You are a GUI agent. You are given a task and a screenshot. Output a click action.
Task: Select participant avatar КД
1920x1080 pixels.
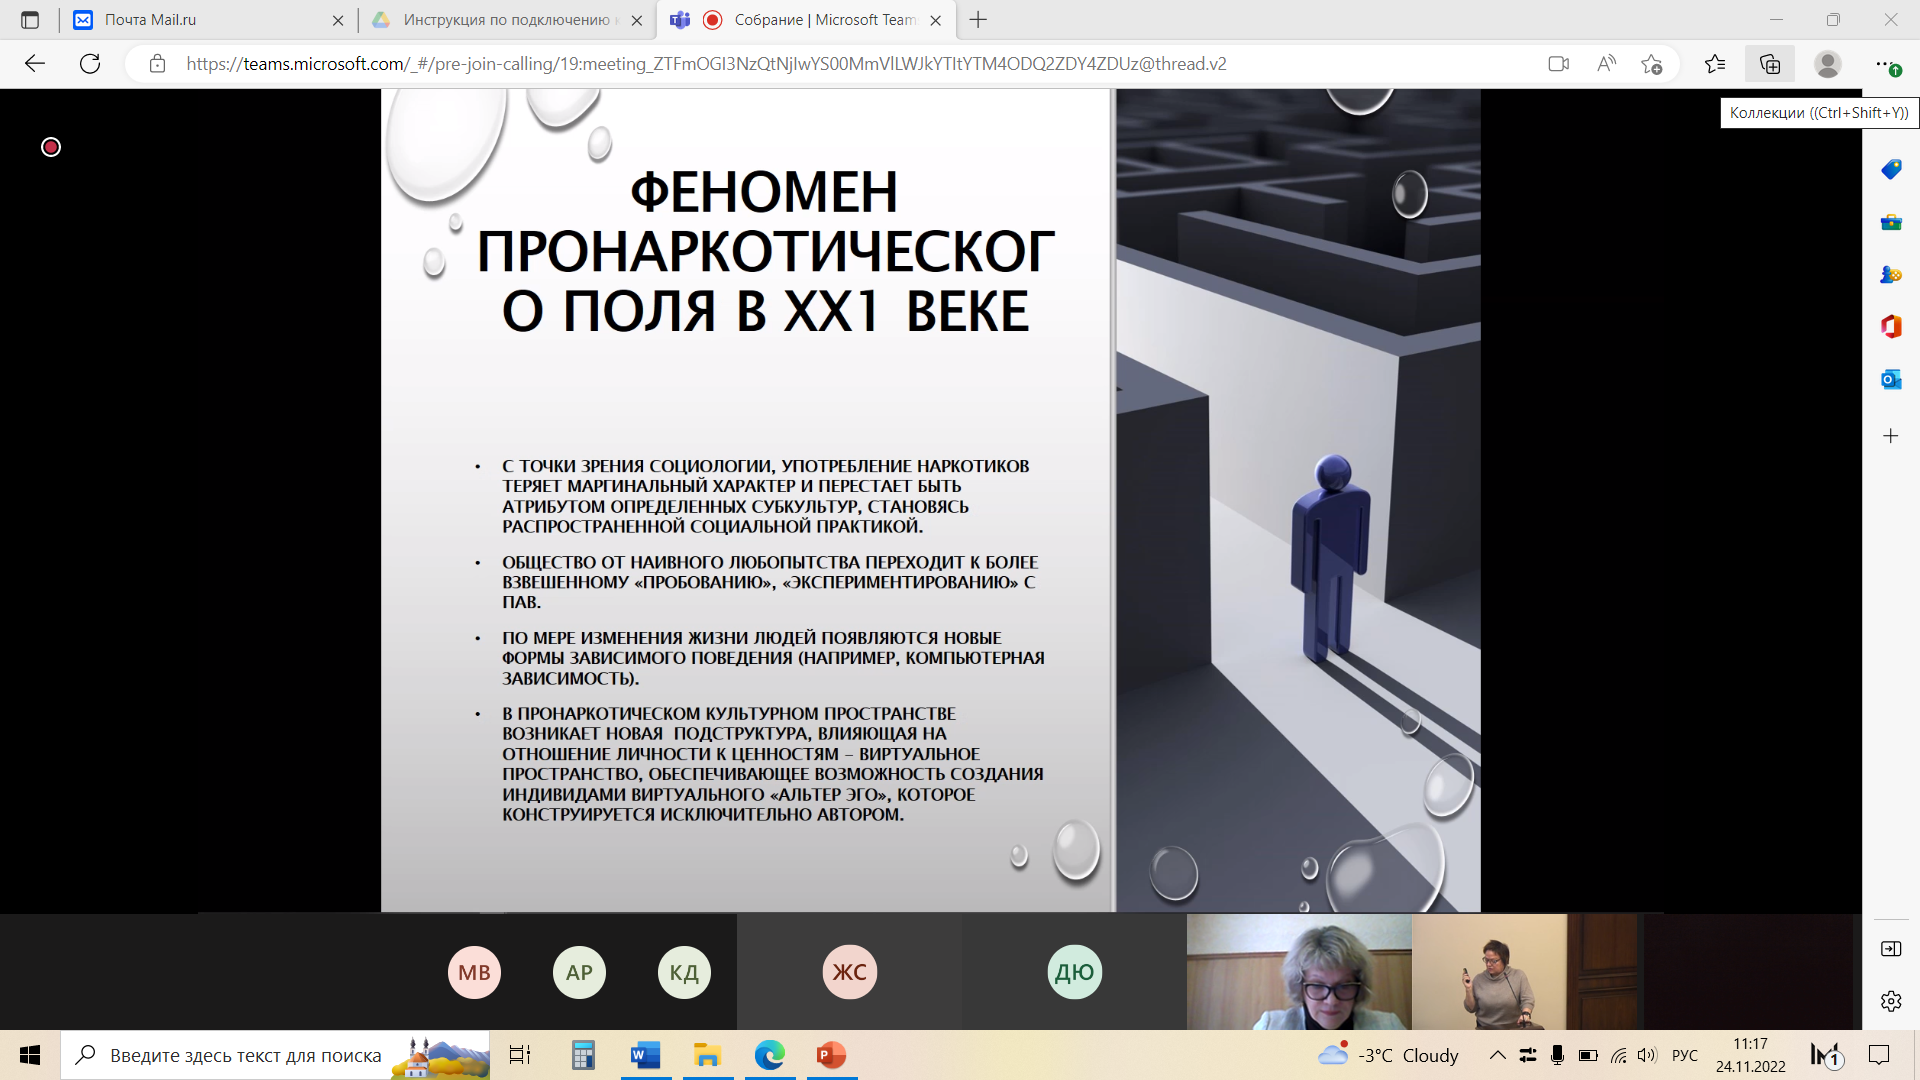pos(684,972)
